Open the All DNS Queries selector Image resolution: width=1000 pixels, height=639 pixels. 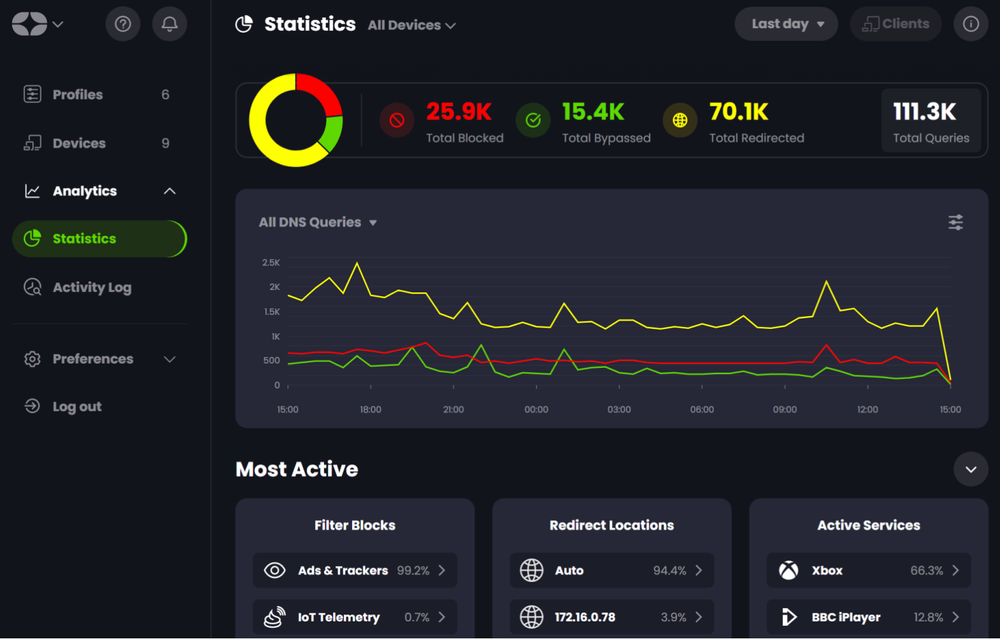click(318, 222)
